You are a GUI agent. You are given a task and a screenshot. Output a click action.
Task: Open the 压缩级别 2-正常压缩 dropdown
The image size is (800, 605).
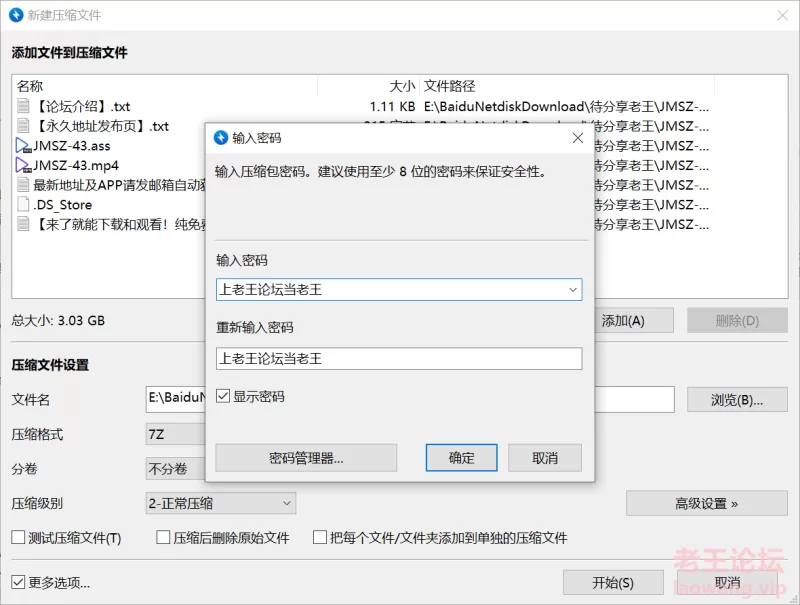(220, 503)
